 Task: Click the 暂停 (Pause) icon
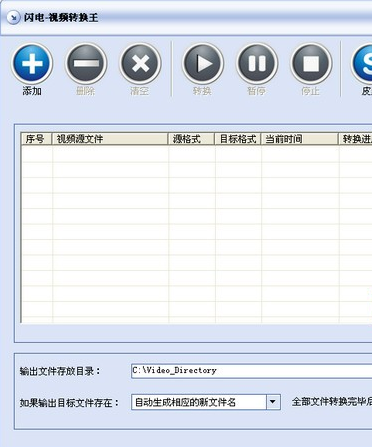tap(257, 63)
